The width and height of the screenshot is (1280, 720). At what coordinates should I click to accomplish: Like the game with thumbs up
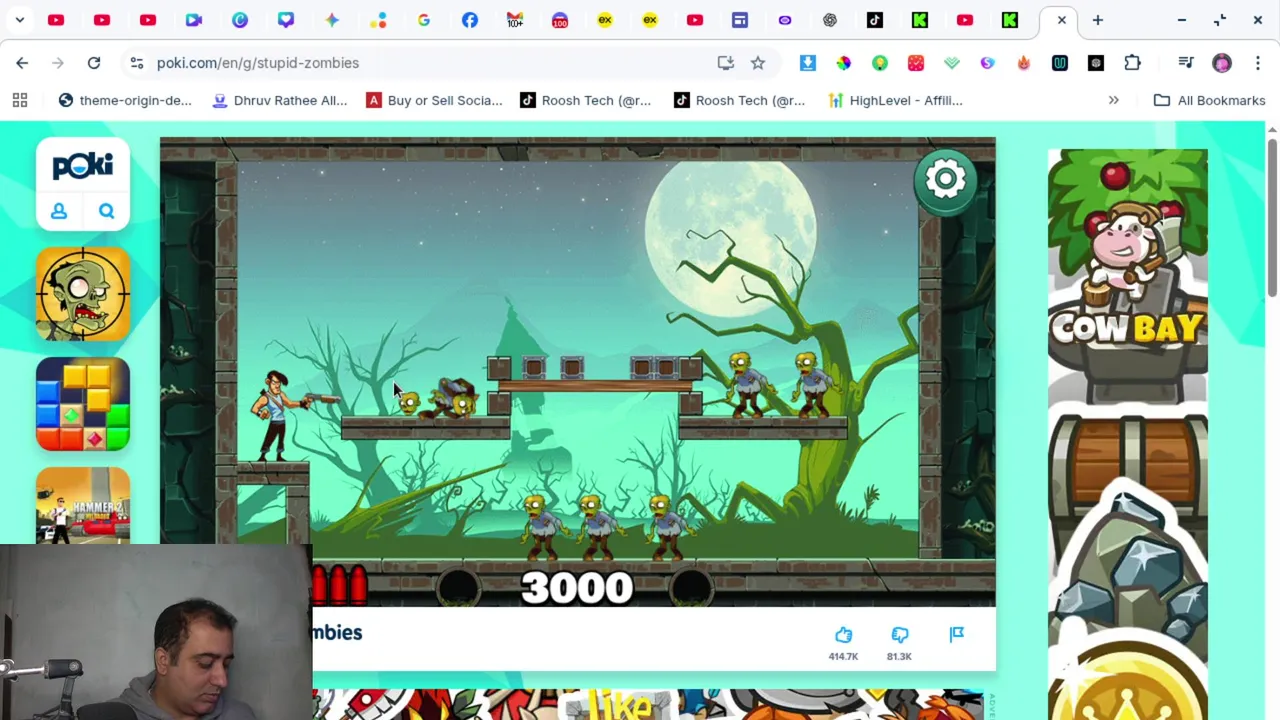point(843,635)
